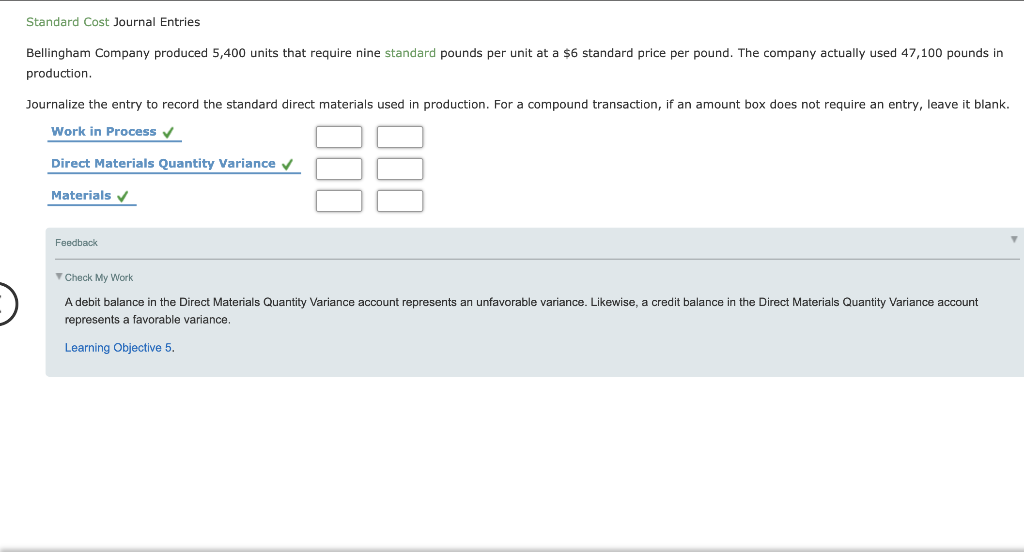This screenshot has width=1024, height=554.
Task: Click the green 'Standard Cost' glossary link
Action: click(x=67, y=22)
